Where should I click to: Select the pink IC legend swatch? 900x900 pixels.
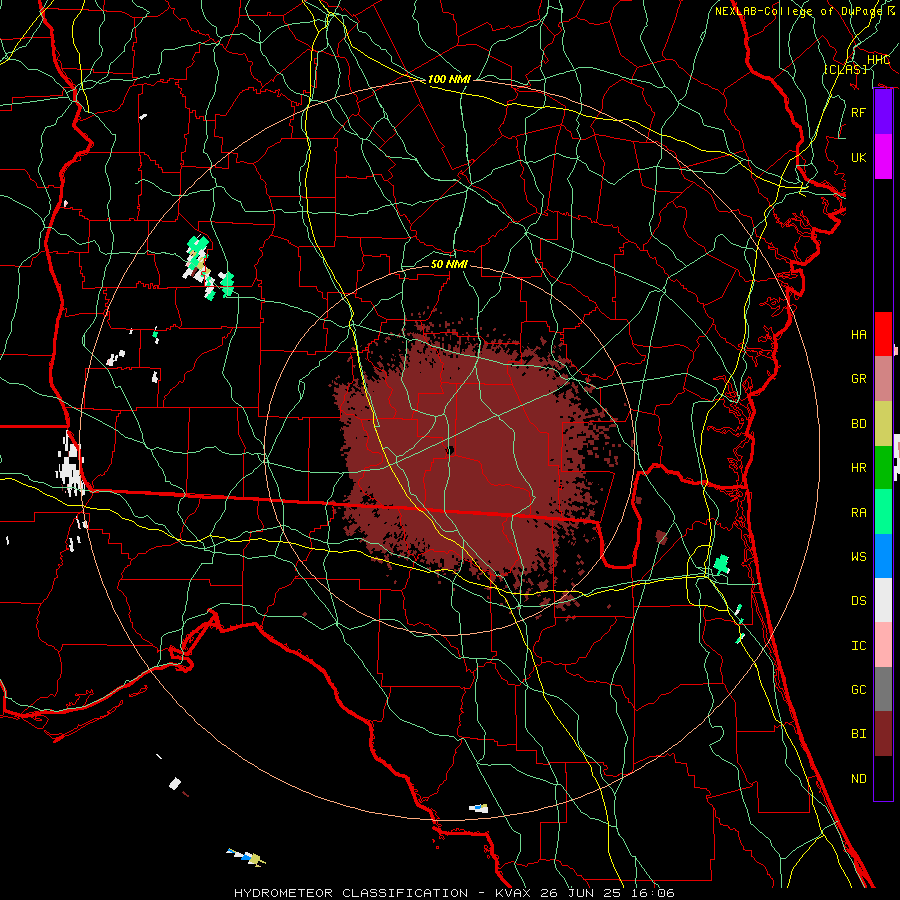[x=883, y=645]
